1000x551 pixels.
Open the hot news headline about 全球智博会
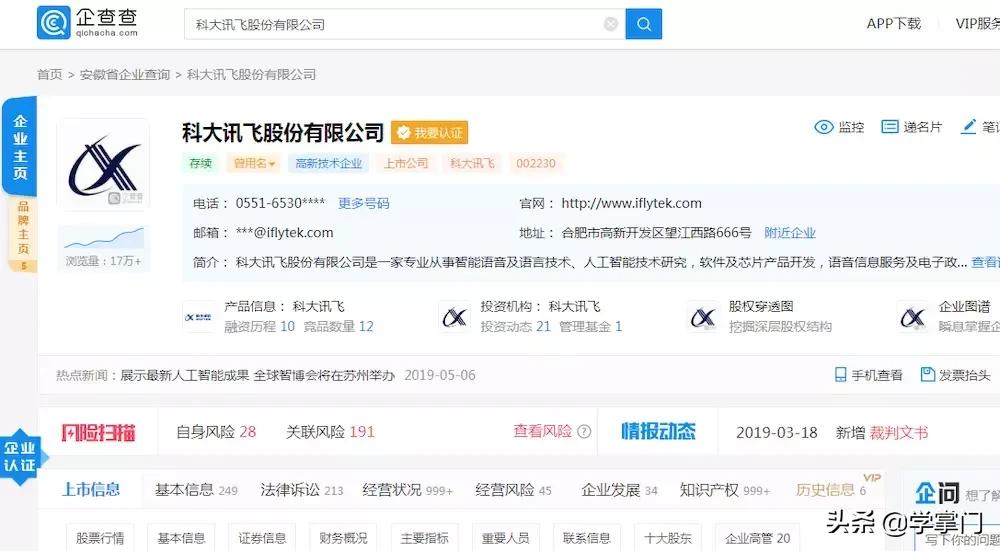tap(257, 375)
